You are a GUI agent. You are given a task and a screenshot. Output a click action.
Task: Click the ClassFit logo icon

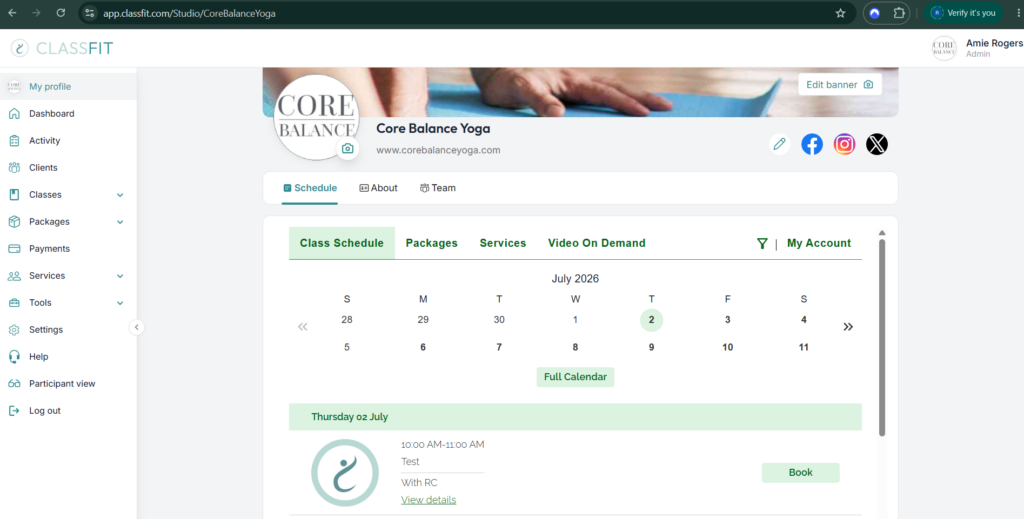20,48
